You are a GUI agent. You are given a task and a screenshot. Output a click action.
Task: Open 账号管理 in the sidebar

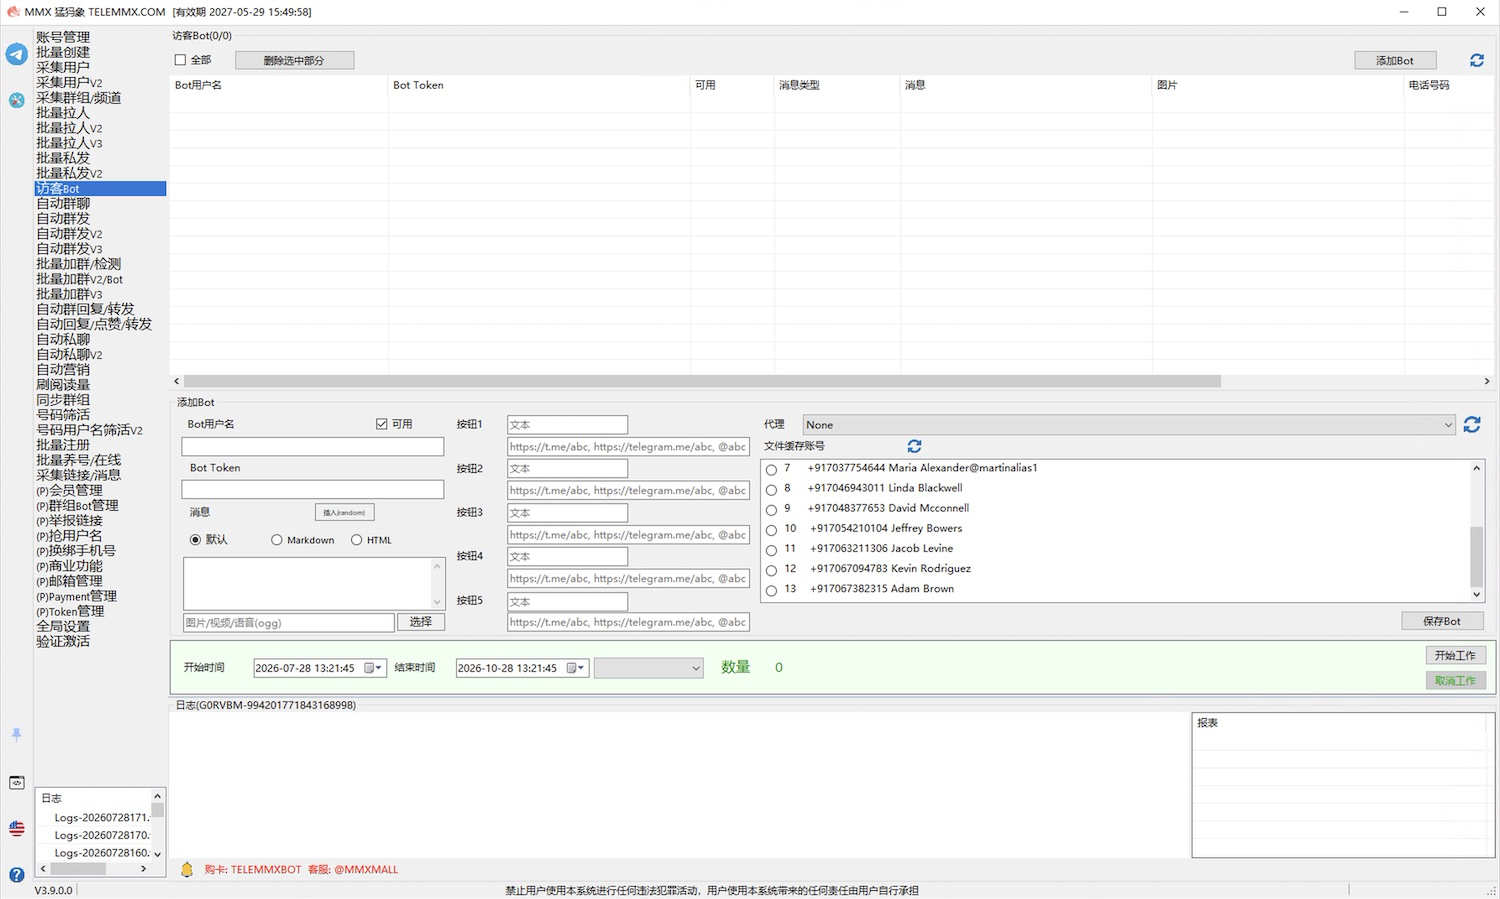[63, 37]
